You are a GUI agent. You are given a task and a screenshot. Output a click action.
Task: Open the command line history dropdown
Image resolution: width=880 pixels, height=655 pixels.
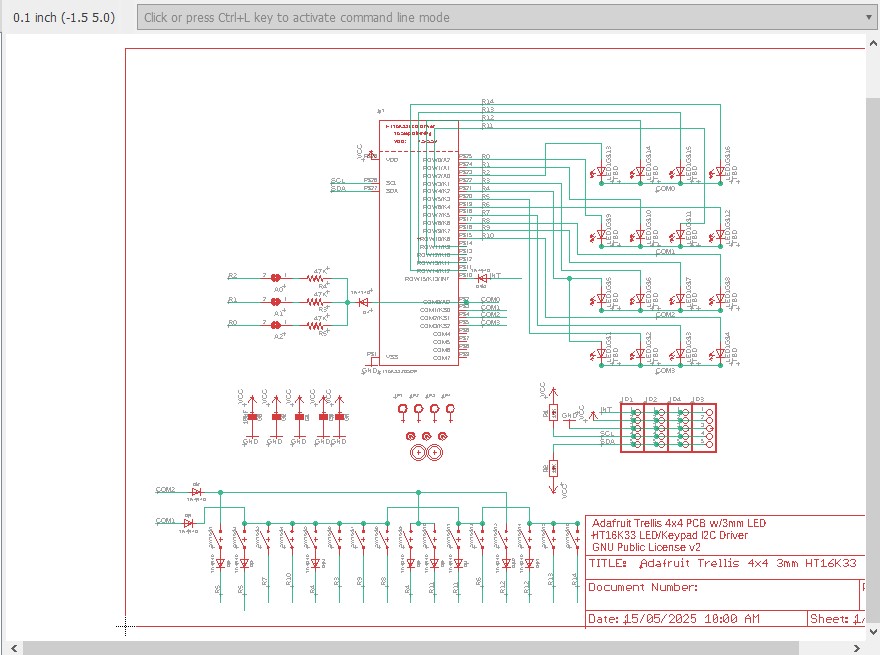tap(869, 17)
